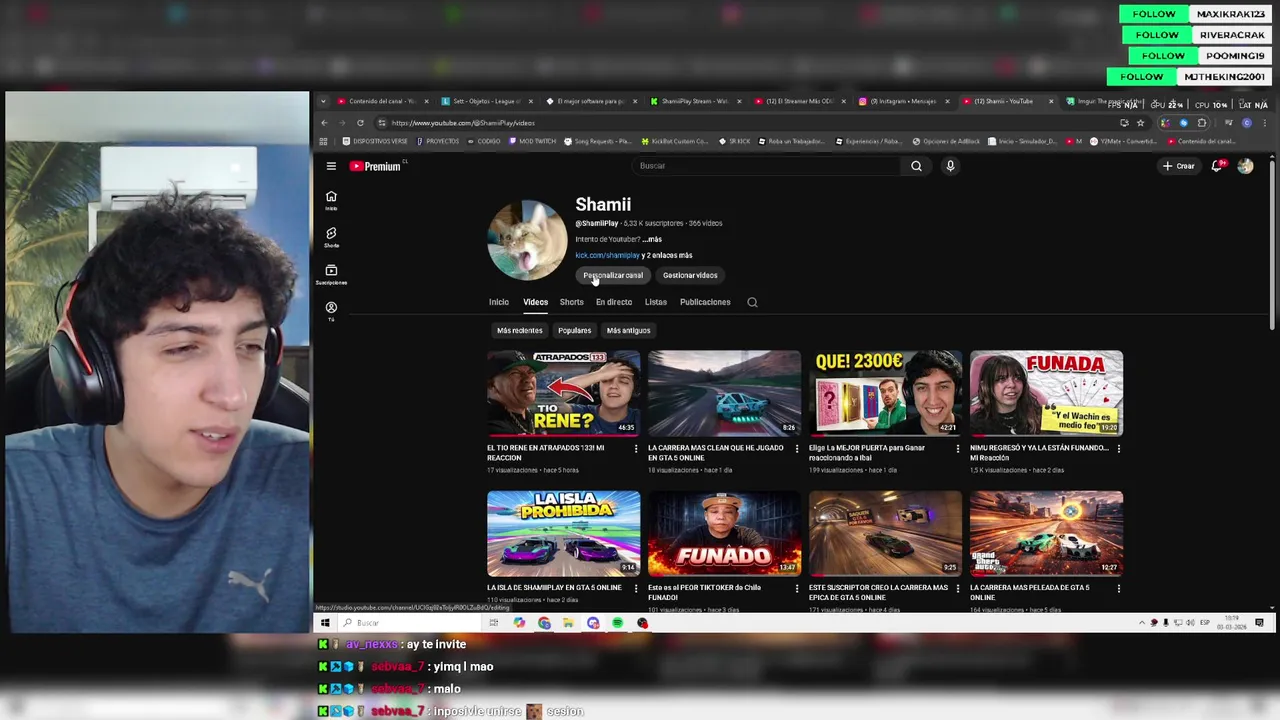Open the FUNADA Nimu video thumbnail
The image size is (1280, 720).
pos(1046,393)
